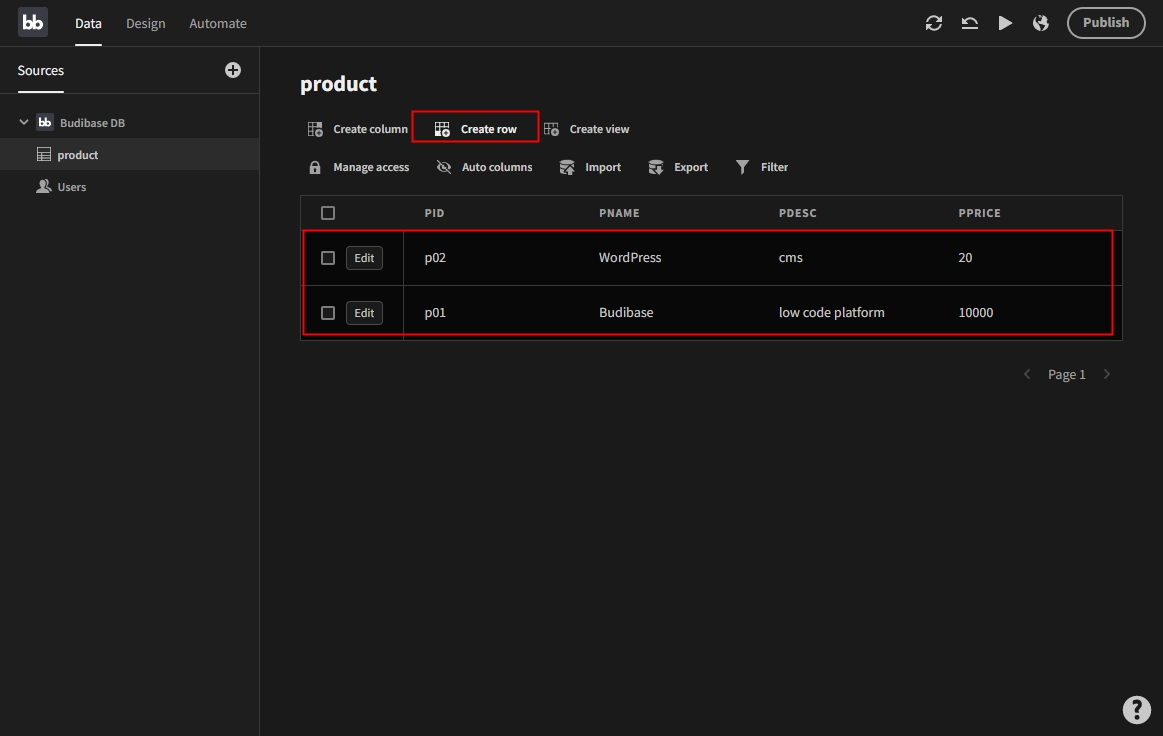Collapse the Budibase DB tree chevron
This screenshot has width=1163, height=736.
tap(23, 123)
